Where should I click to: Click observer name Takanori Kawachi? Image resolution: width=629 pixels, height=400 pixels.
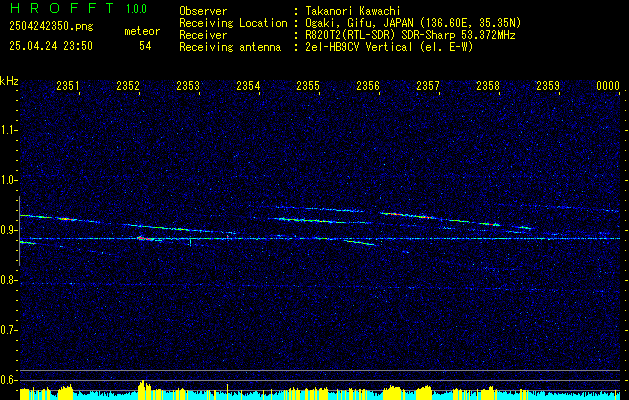[x=353, y=11]
